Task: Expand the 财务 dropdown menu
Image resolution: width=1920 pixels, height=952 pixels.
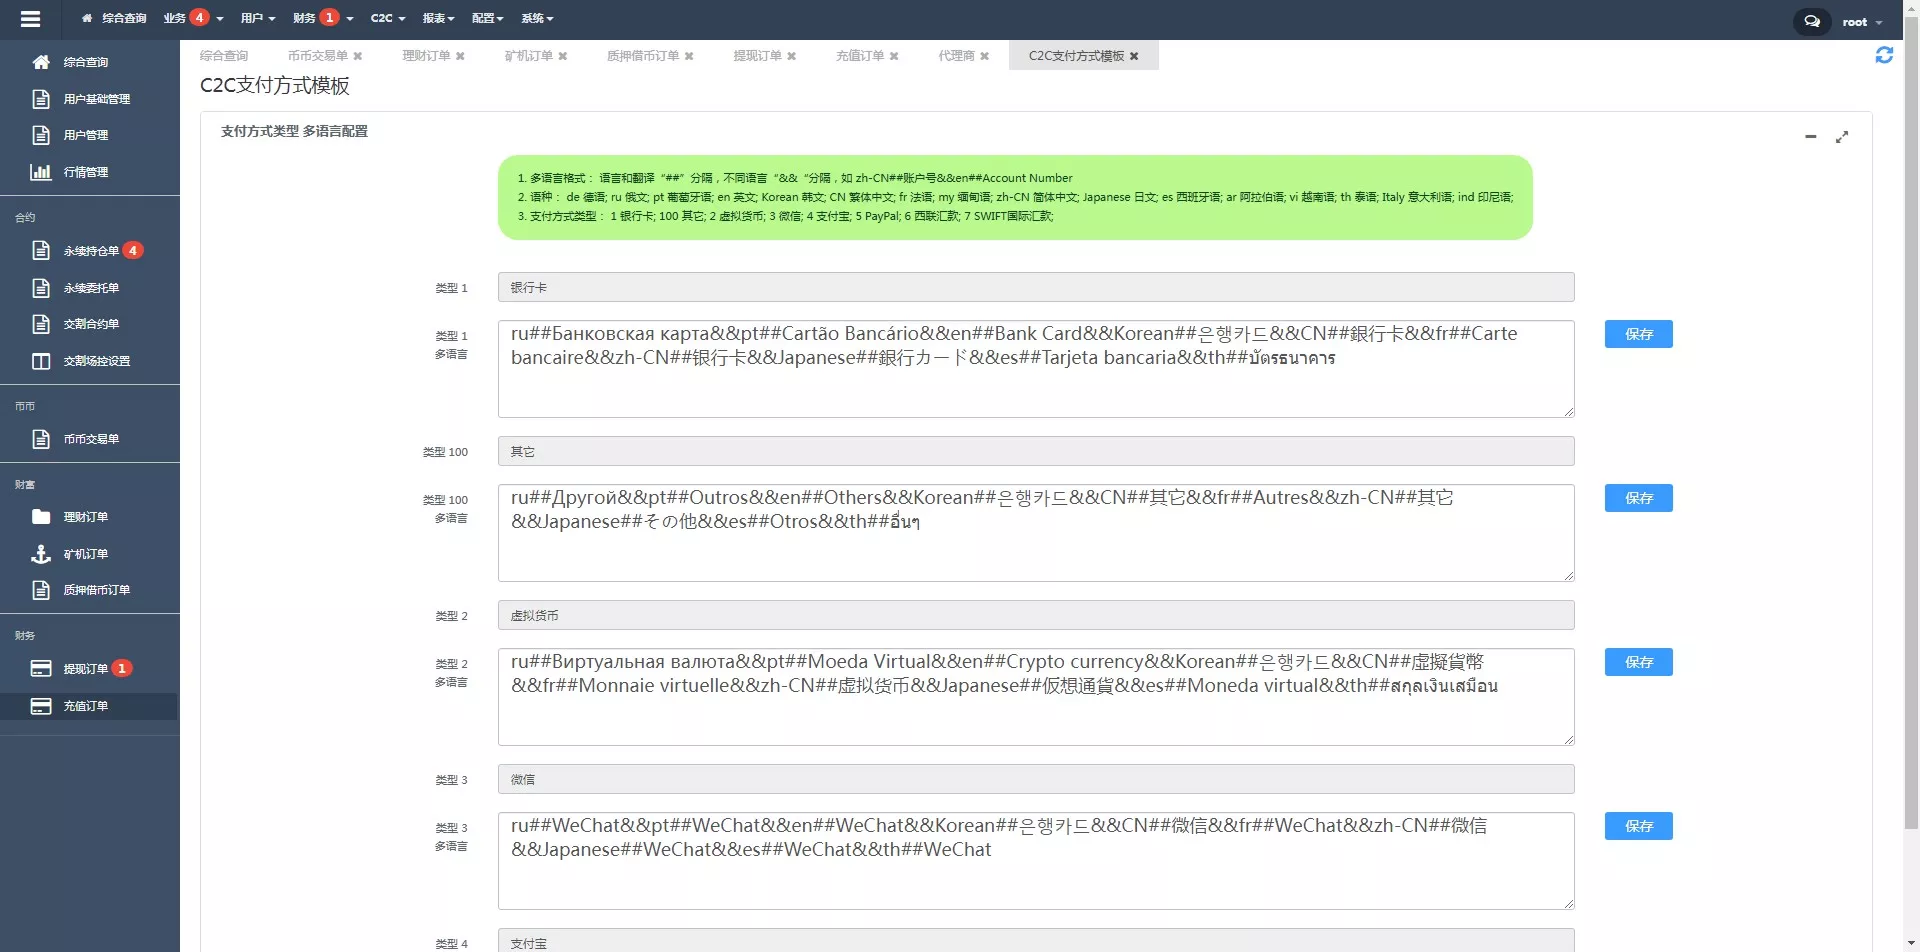Action: [x=322, y=18]
